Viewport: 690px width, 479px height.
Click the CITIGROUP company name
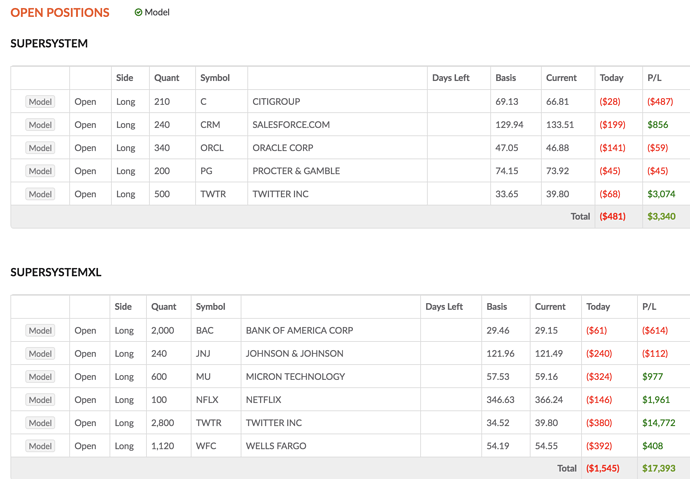pos(276,102)
